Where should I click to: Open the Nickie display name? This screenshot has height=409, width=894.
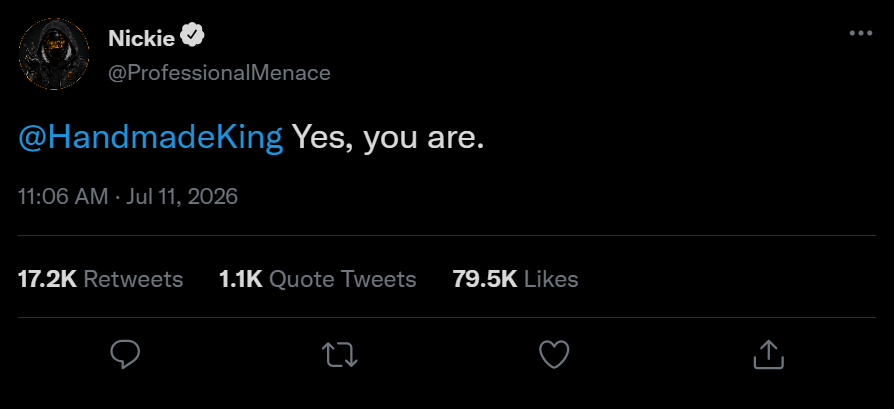(141, 38)
